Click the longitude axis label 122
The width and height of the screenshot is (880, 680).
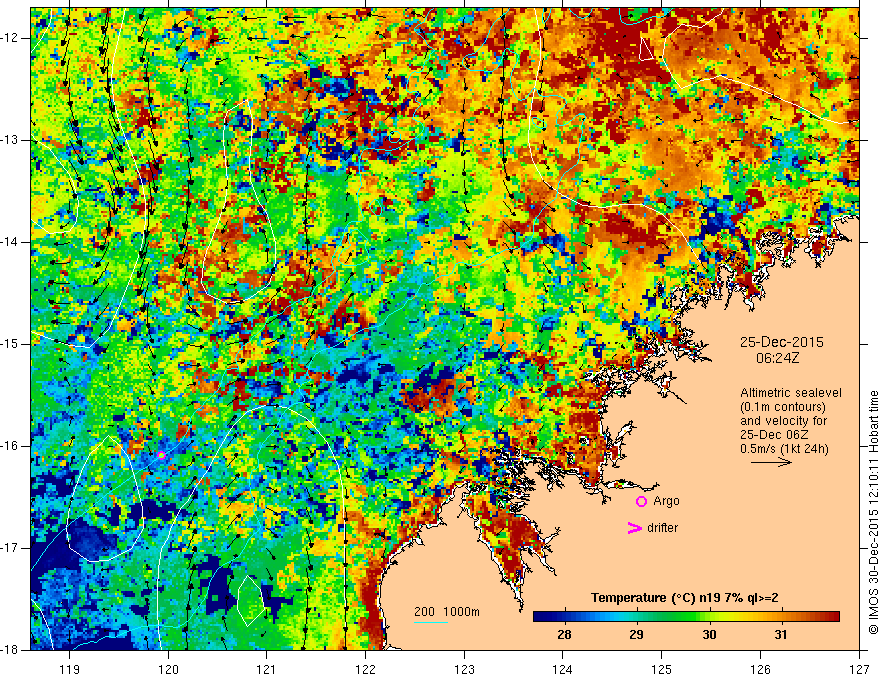365,669
